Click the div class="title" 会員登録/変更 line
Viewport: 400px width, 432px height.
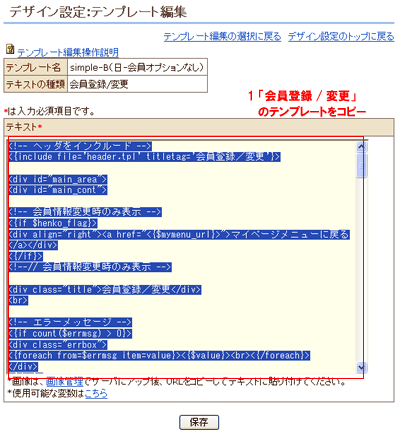(105, 290)
